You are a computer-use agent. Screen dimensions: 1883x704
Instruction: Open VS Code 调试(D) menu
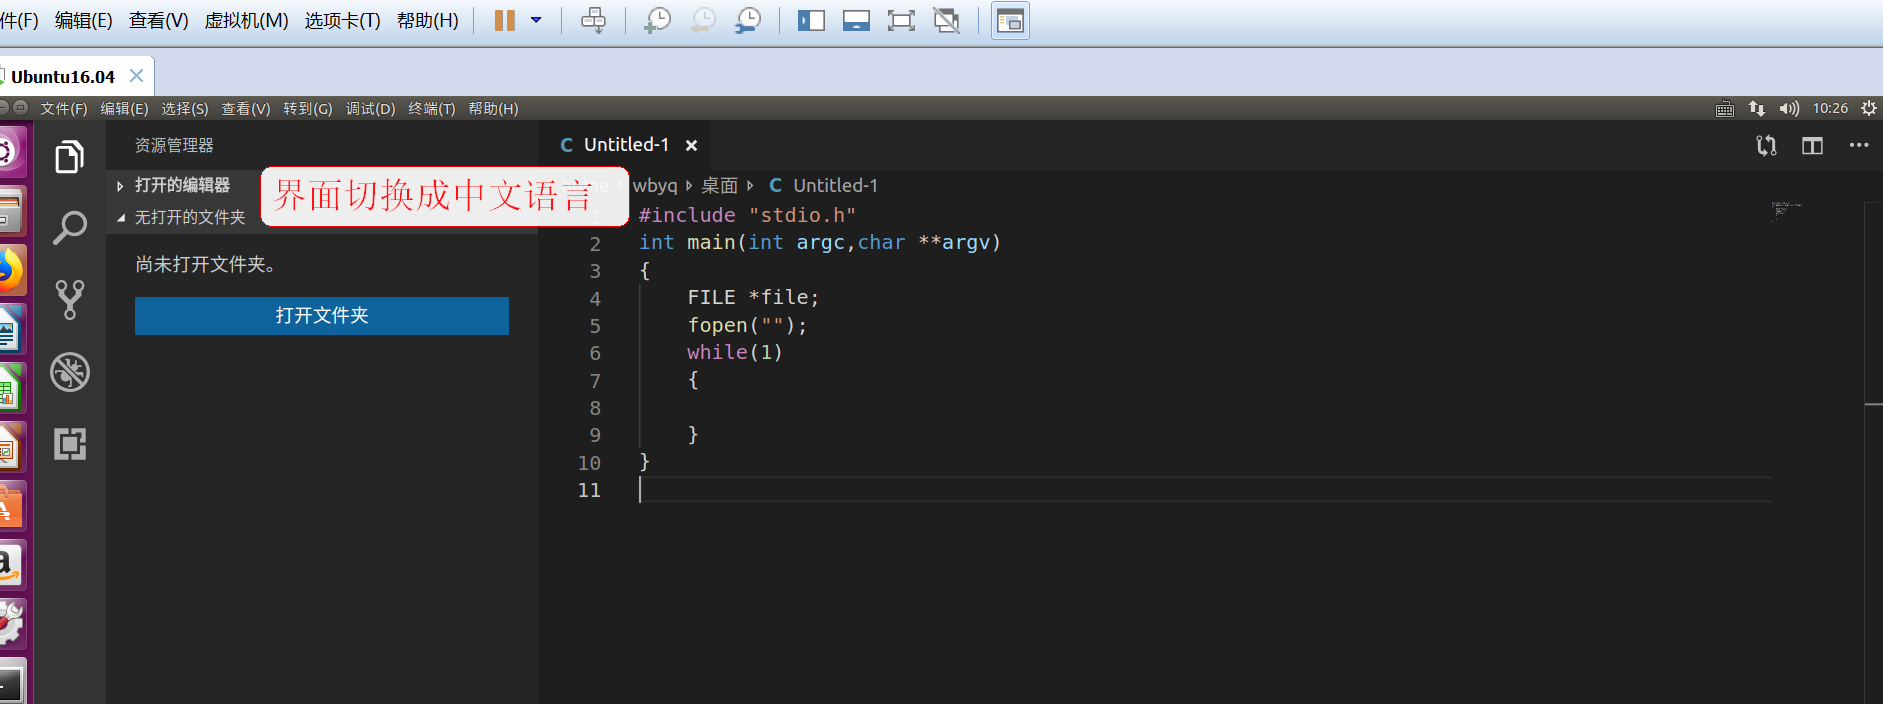pos(370,109)
